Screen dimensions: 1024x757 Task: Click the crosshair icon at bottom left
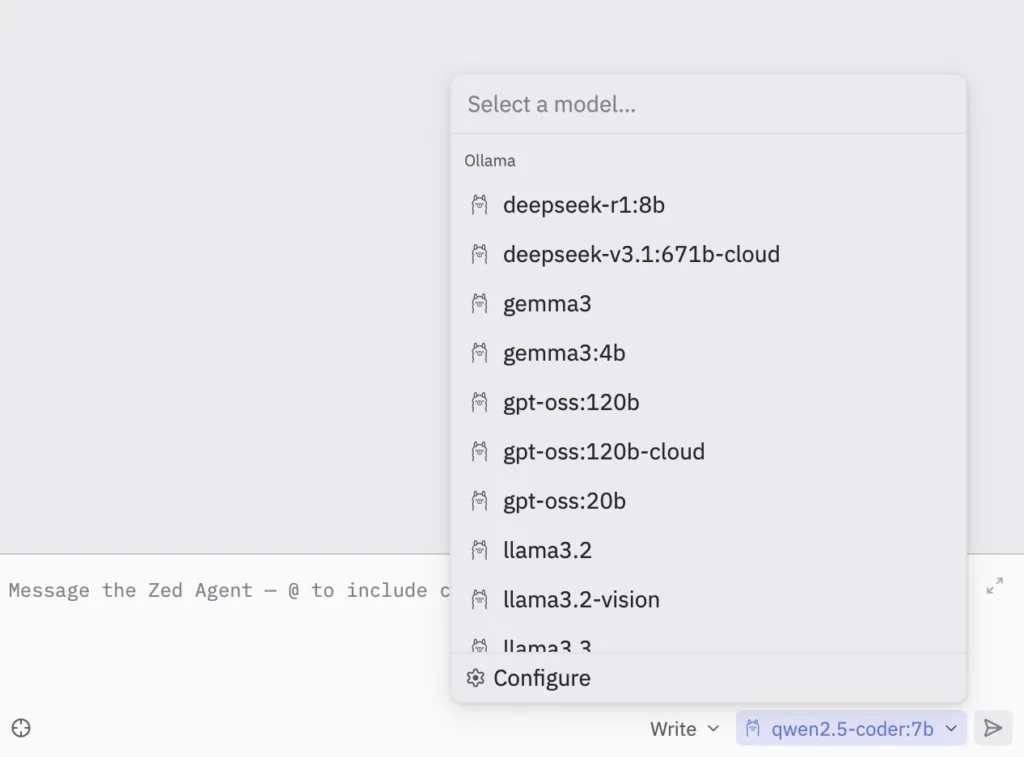click(21, 728)
